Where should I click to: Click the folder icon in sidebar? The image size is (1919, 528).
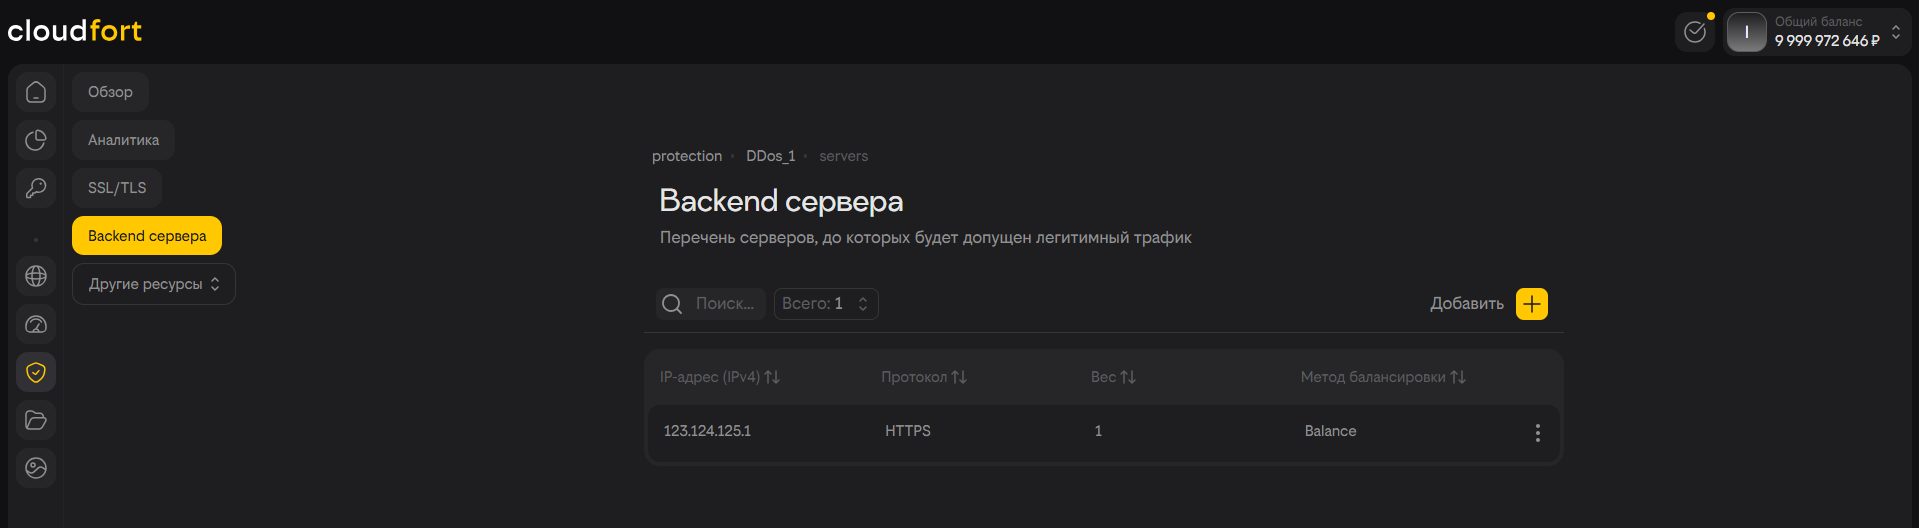(36, 420)
